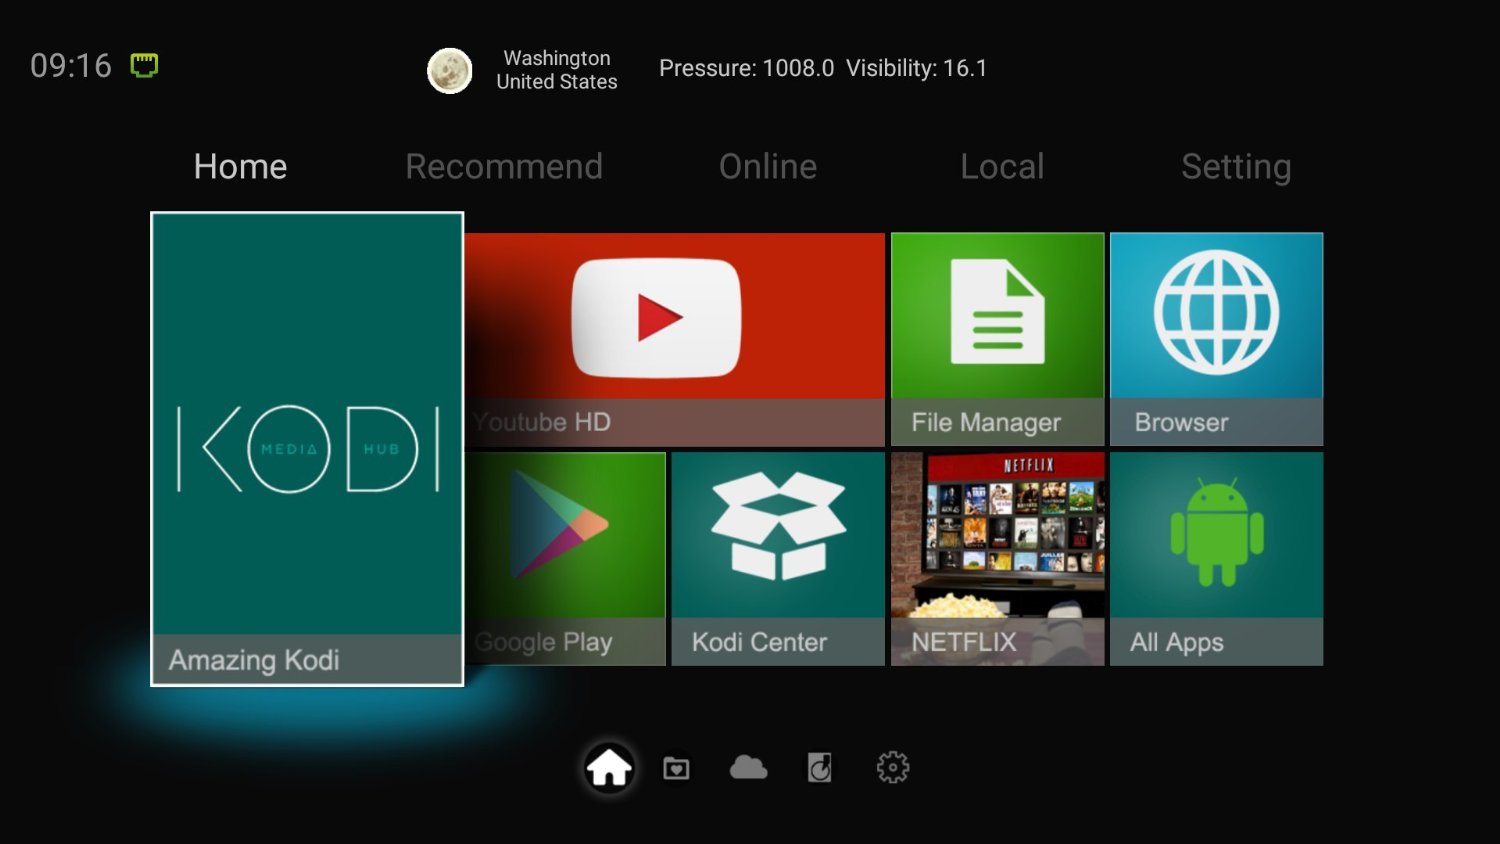This screenshot has width=1500, height=844.
Task: Click the cloud icon in bottom bar
Action: tap(749, 767)
